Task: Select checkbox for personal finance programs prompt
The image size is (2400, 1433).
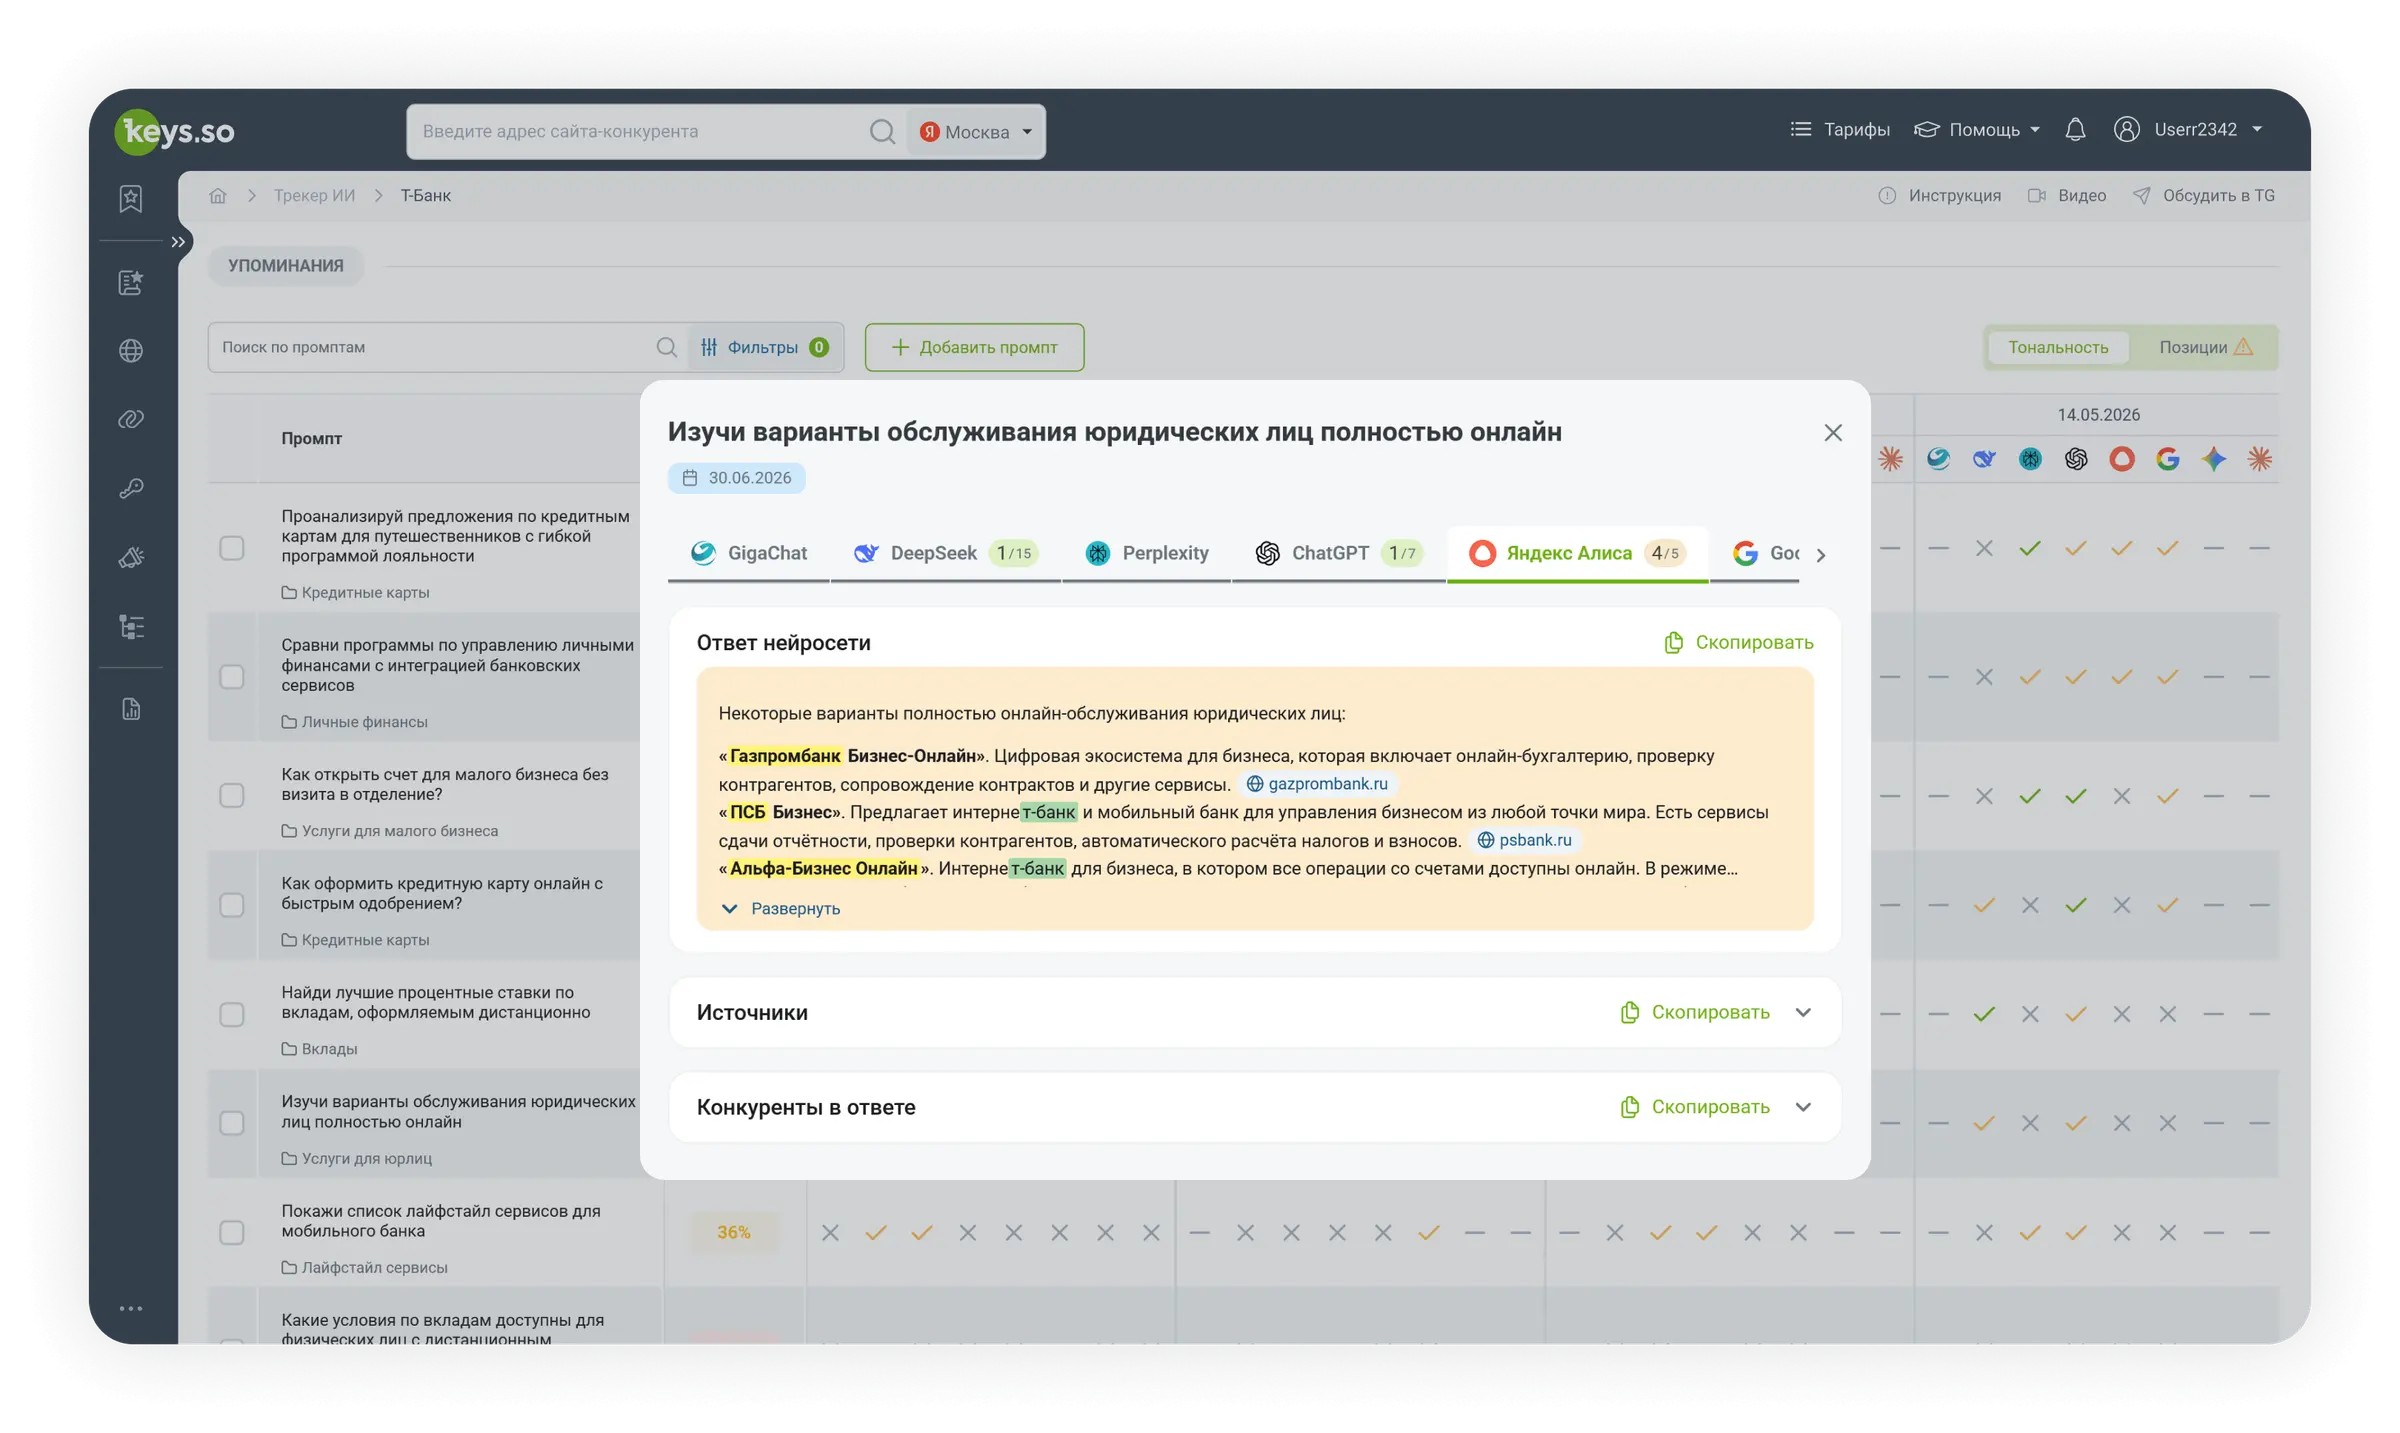Action: pyautogui.click(x=232, y=677)
